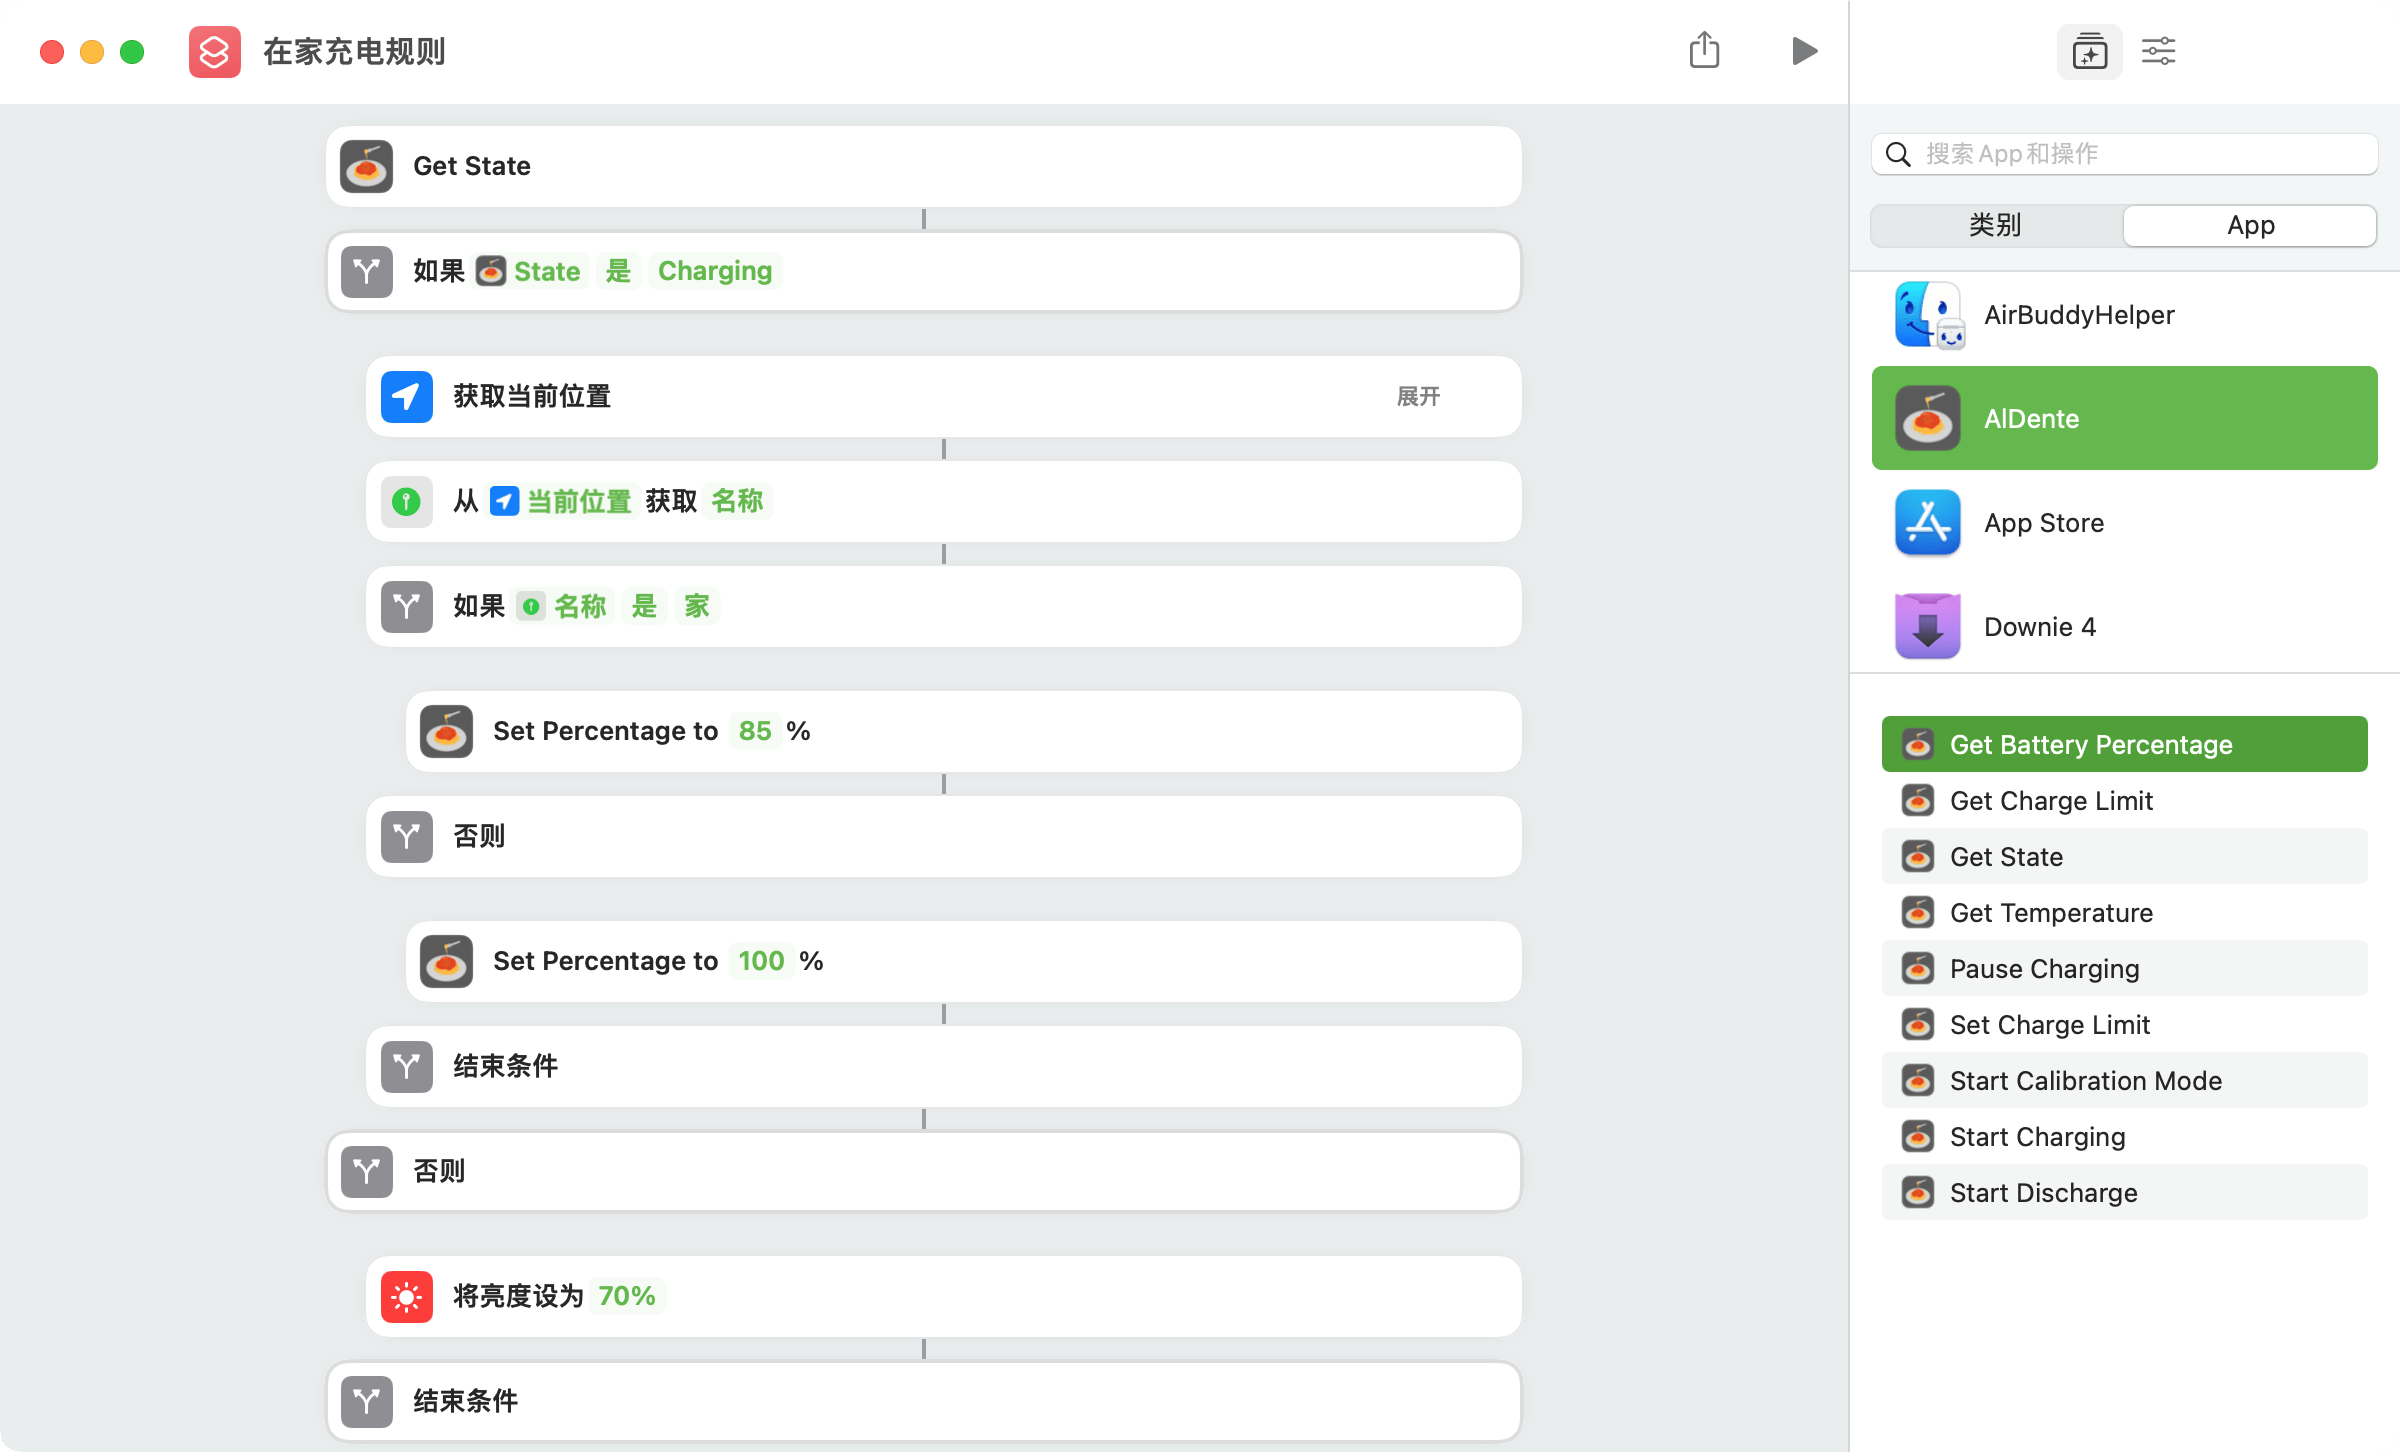Image resolution: width=2400 pixels, height=1452 pixels.
Task: Click the location arrow icon on 获取当前位置
Action: click(x=407, y=397)
